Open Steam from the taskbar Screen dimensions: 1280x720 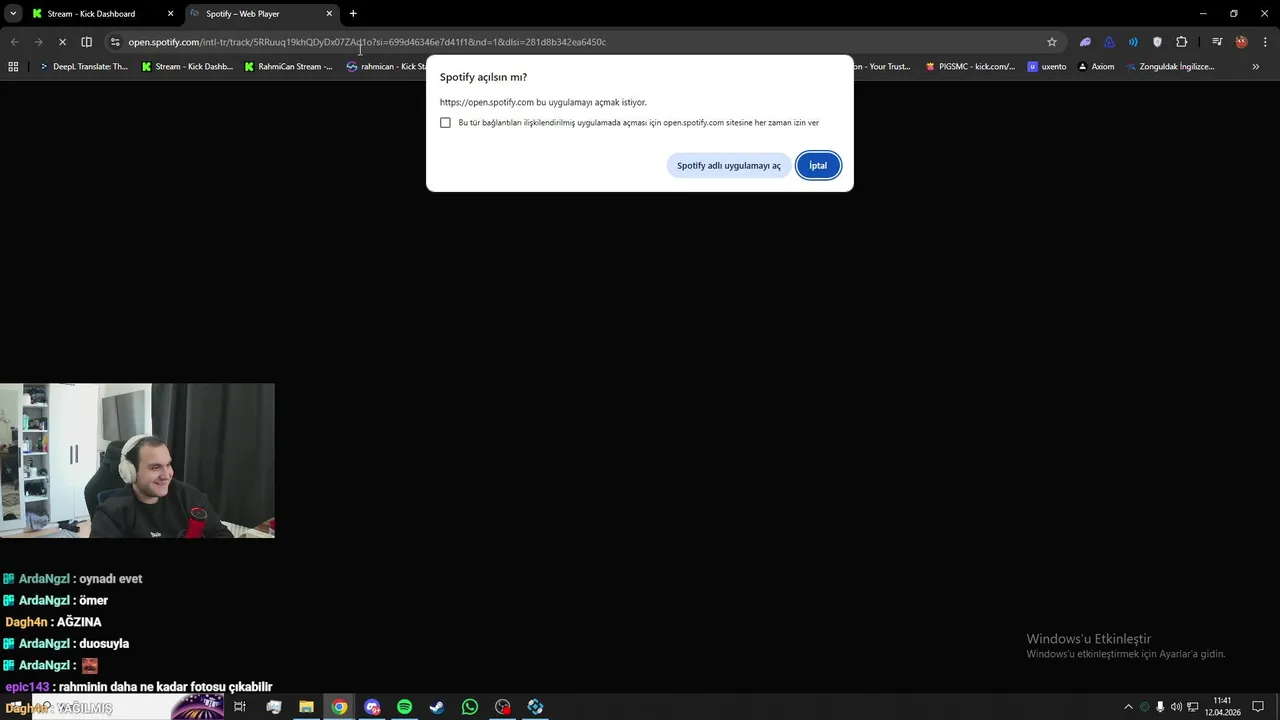(437, 707)
